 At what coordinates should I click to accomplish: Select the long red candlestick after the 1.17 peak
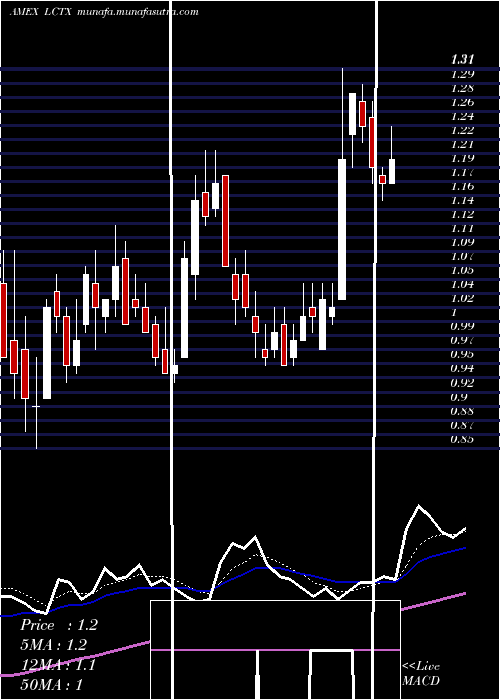pyautogui.click(x=225, y=221)
